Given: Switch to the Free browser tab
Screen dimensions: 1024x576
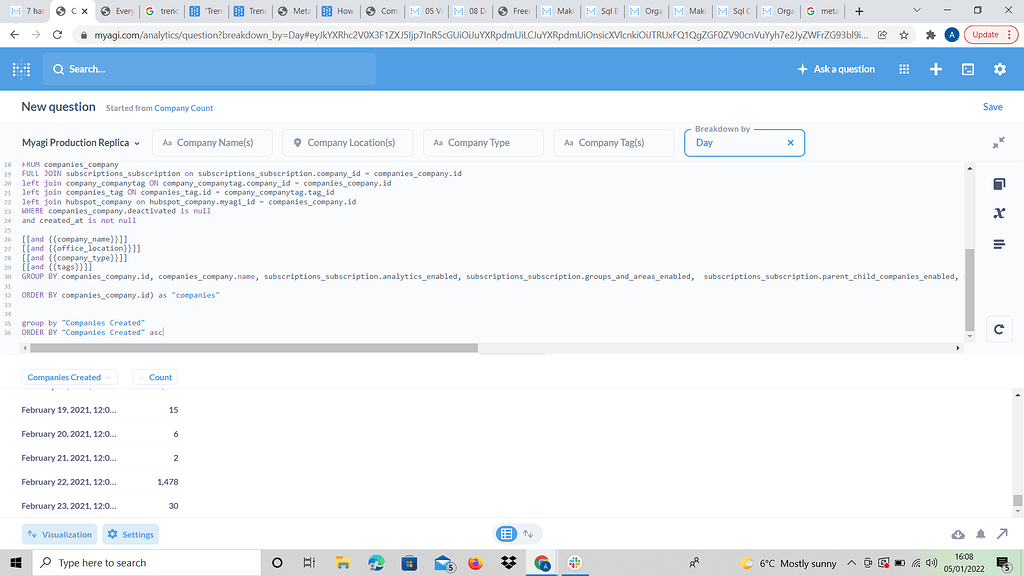Looking at the screenshot, I should (x=514, y=11).
